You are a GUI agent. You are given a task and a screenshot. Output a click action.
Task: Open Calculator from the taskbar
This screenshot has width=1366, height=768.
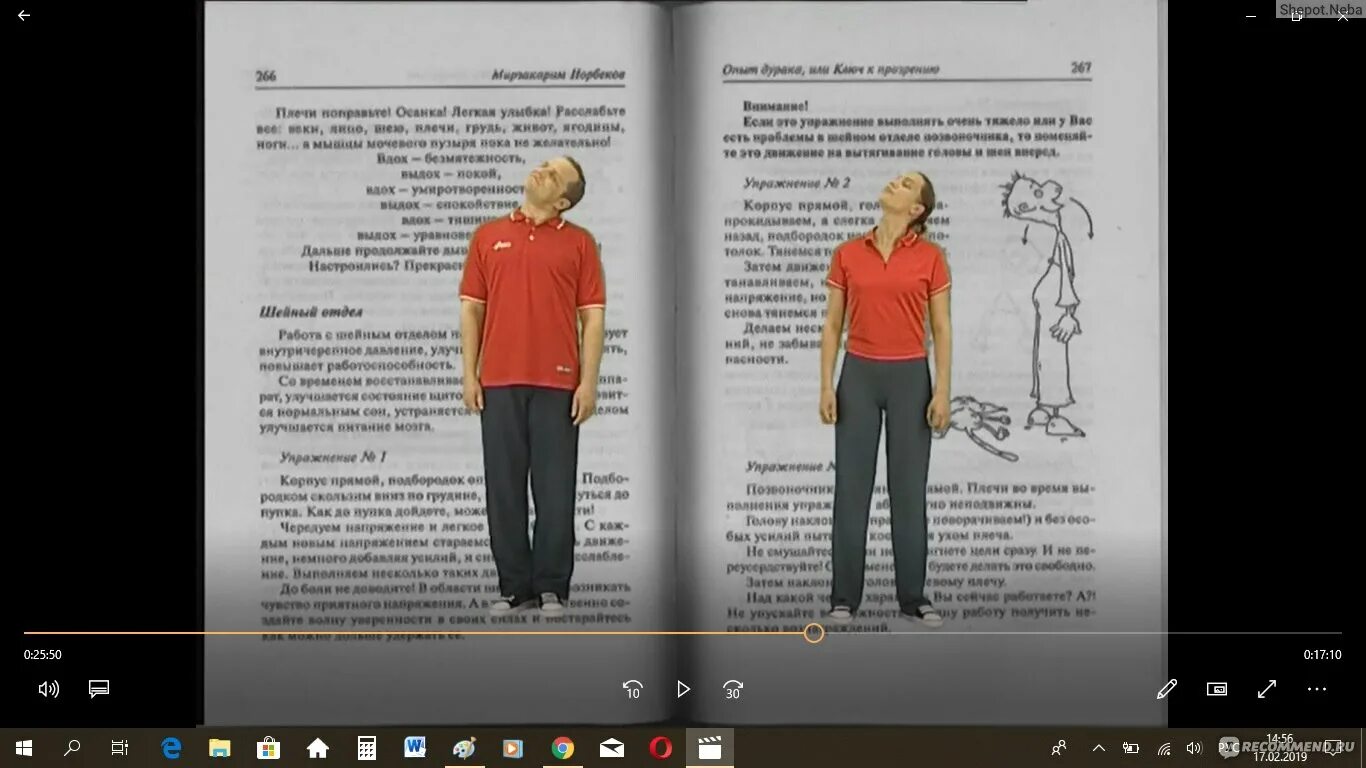coord(367,748)
